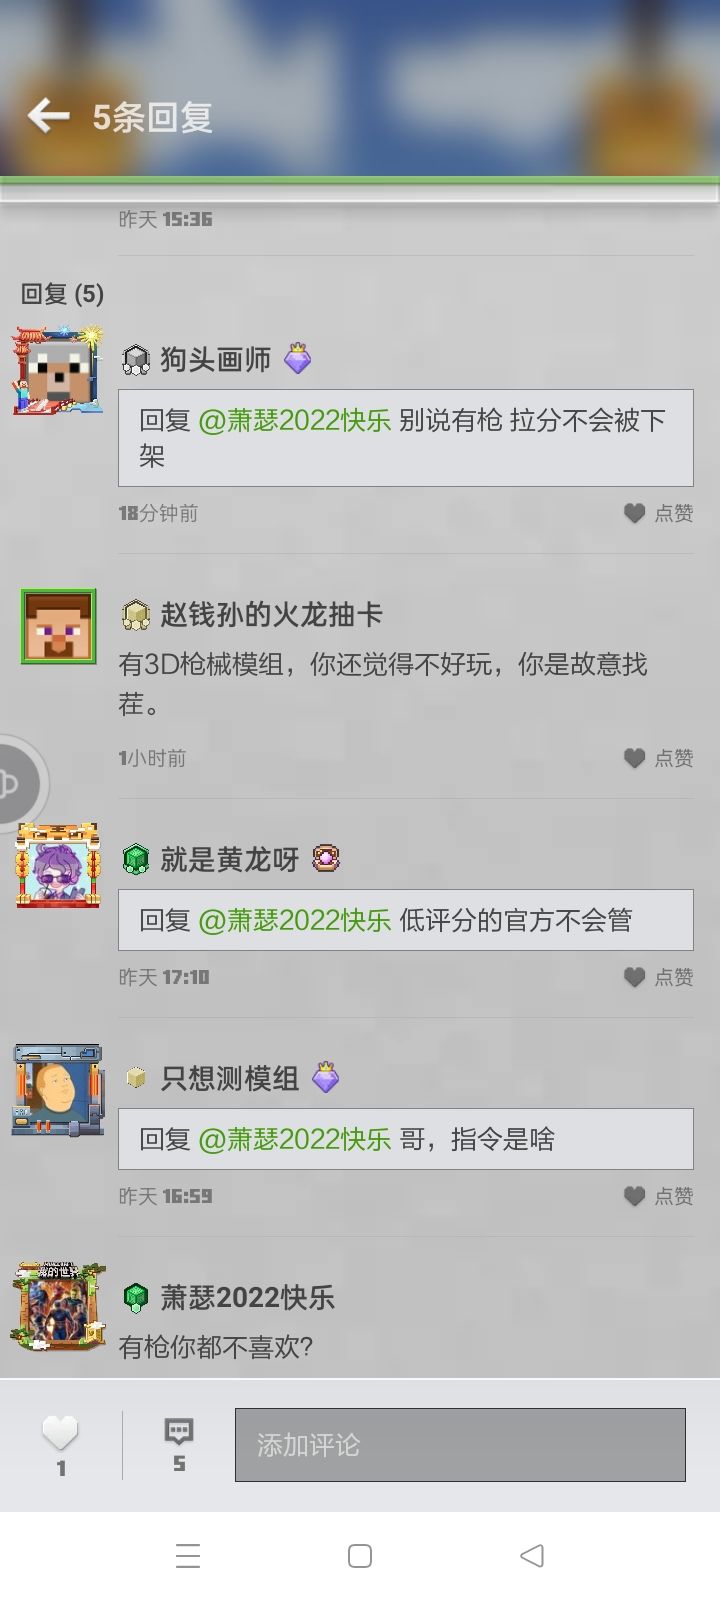Like 赵钱孙的火龙抽卡's reply with the heart
Image resolution: width=720 pixels, height=1600 pixels.
click(634, 758)
